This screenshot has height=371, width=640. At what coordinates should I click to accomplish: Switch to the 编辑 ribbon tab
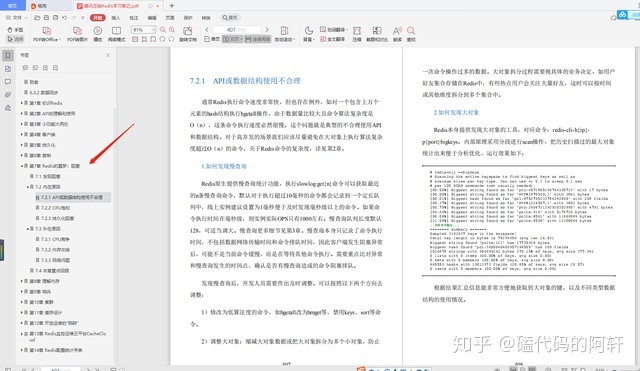click(x=152, y=18)
